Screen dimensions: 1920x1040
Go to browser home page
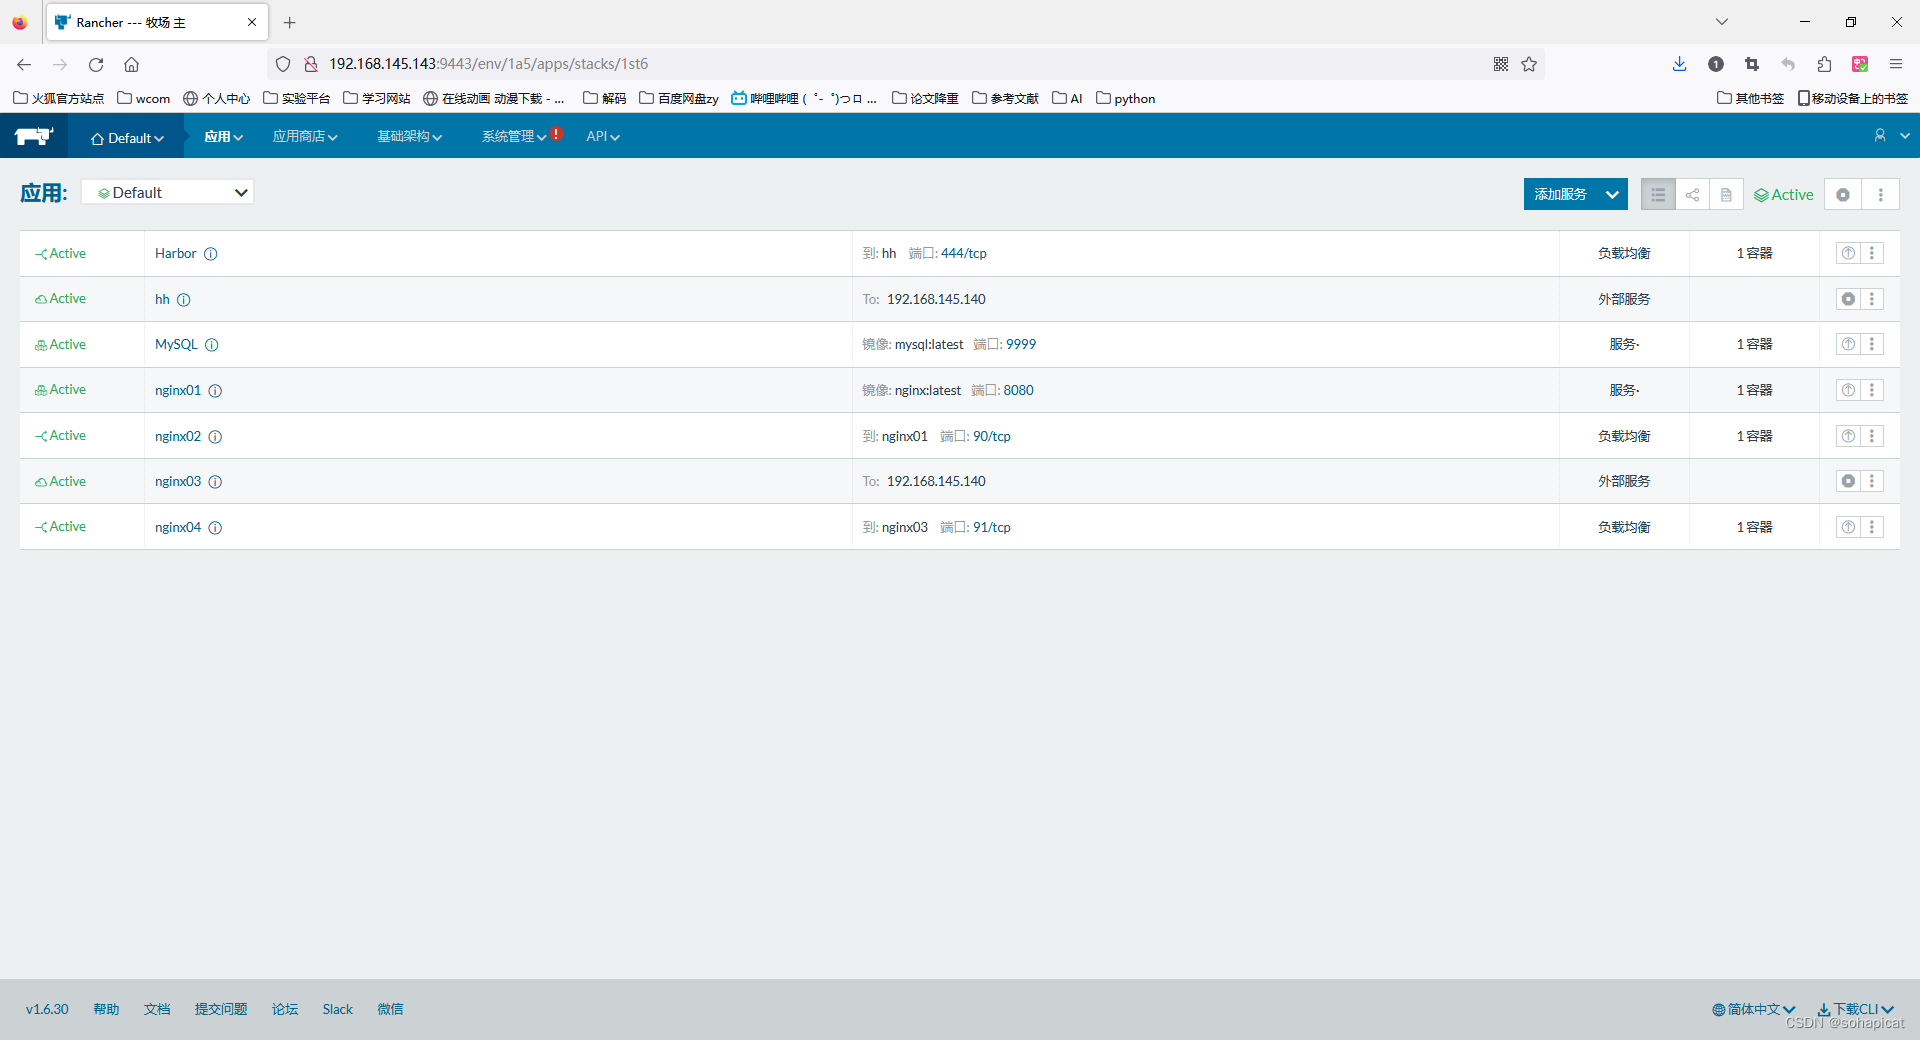tap(131, 64)
